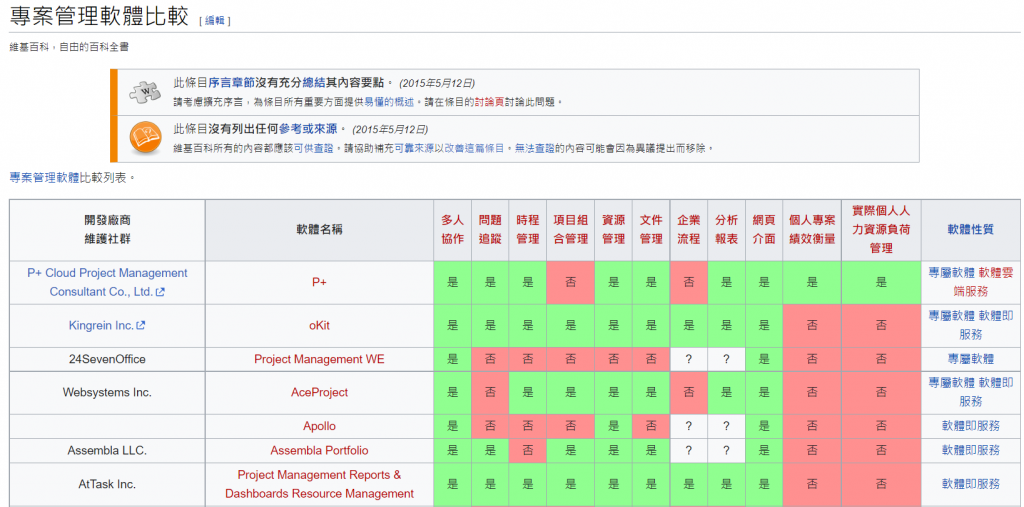This screenshot has width=1024, height=507.
Task: Click the 改善這篇條目 link
Action: pyautogui.click(x=475, y=148)
